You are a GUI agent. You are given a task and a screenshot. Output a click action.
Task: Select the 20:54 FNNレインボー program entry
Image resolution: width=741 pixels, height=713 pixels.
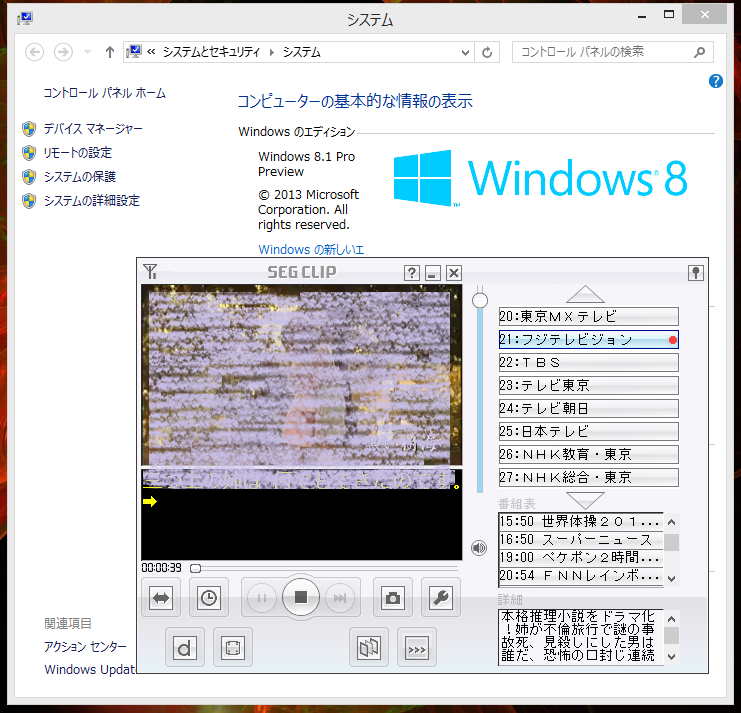coord(581,576)
